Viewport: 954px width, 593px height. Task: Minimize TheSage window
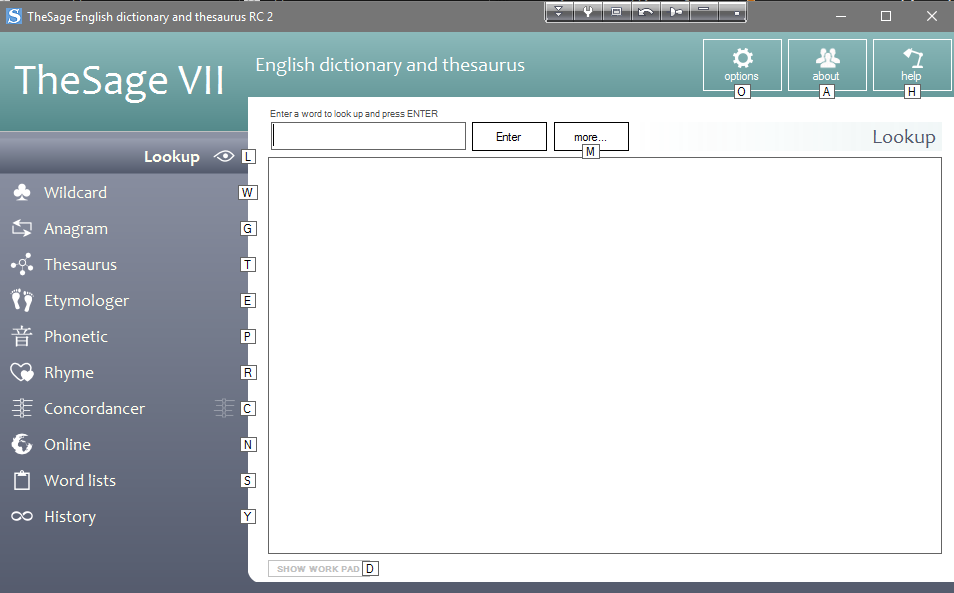click(x=841, y=16)
